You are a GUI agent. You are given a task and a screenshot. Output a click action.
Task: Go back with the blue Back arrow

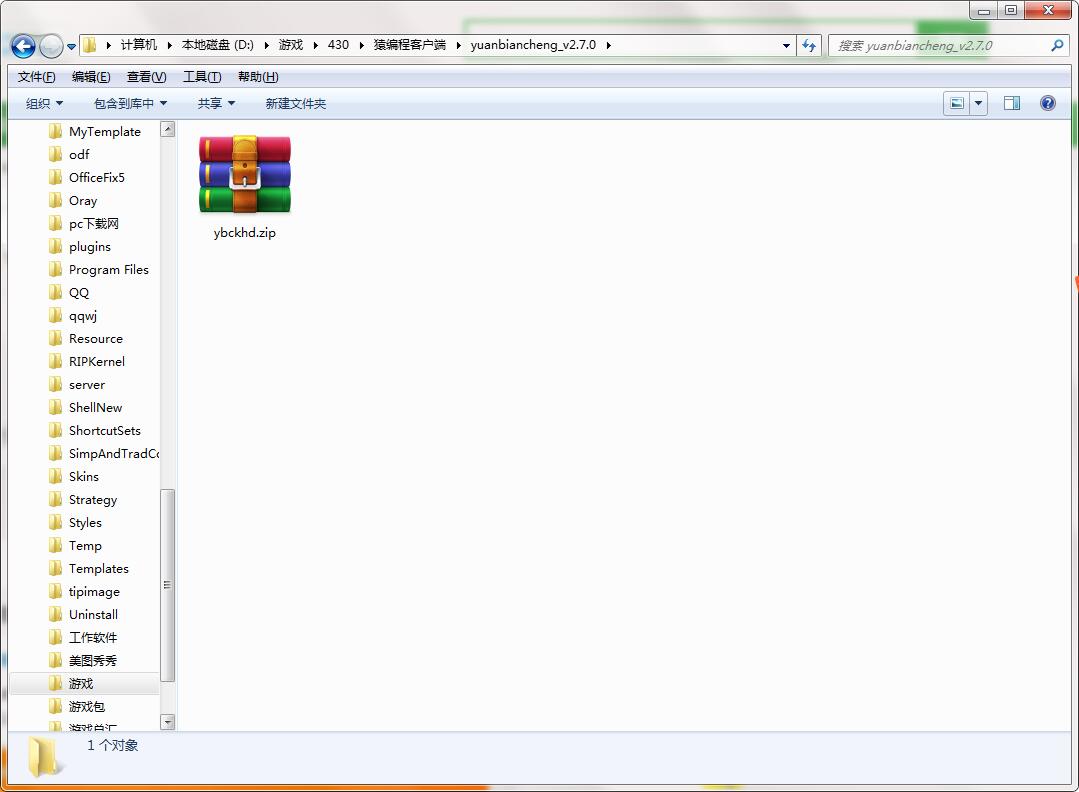(23, 46)
